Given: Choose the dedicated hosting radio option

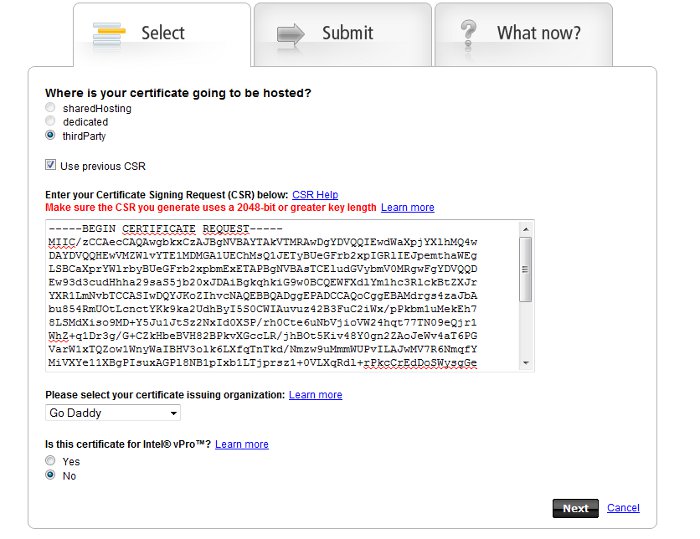Looking at the screenshot, I should point(51,122).
